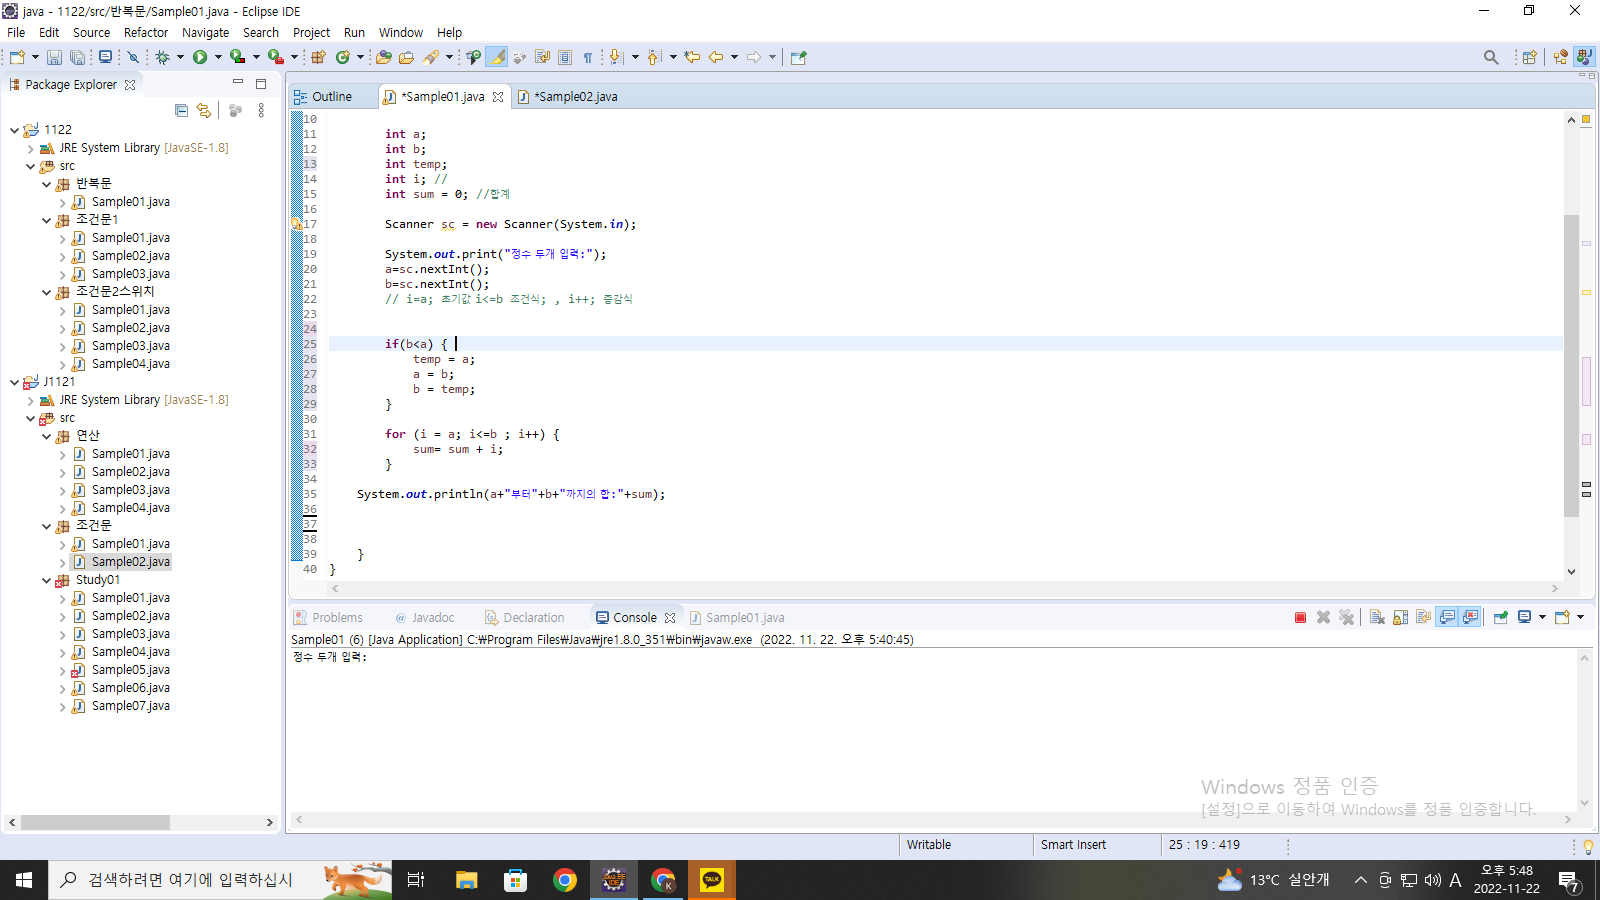Save the current file with Save icon

tap(54, 57)
